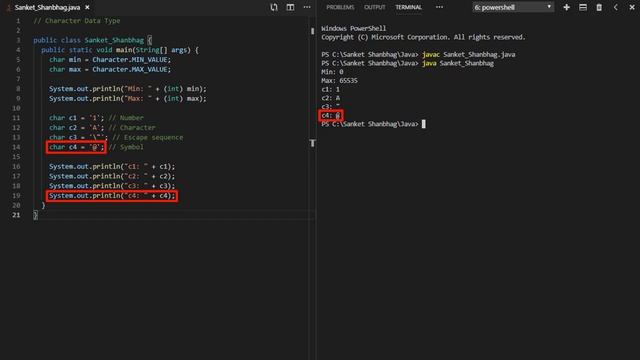Viewport: 640px width, 360px height.
Task: Click the 'char c3' escape sequence line
Action: [x=116, y=138]
